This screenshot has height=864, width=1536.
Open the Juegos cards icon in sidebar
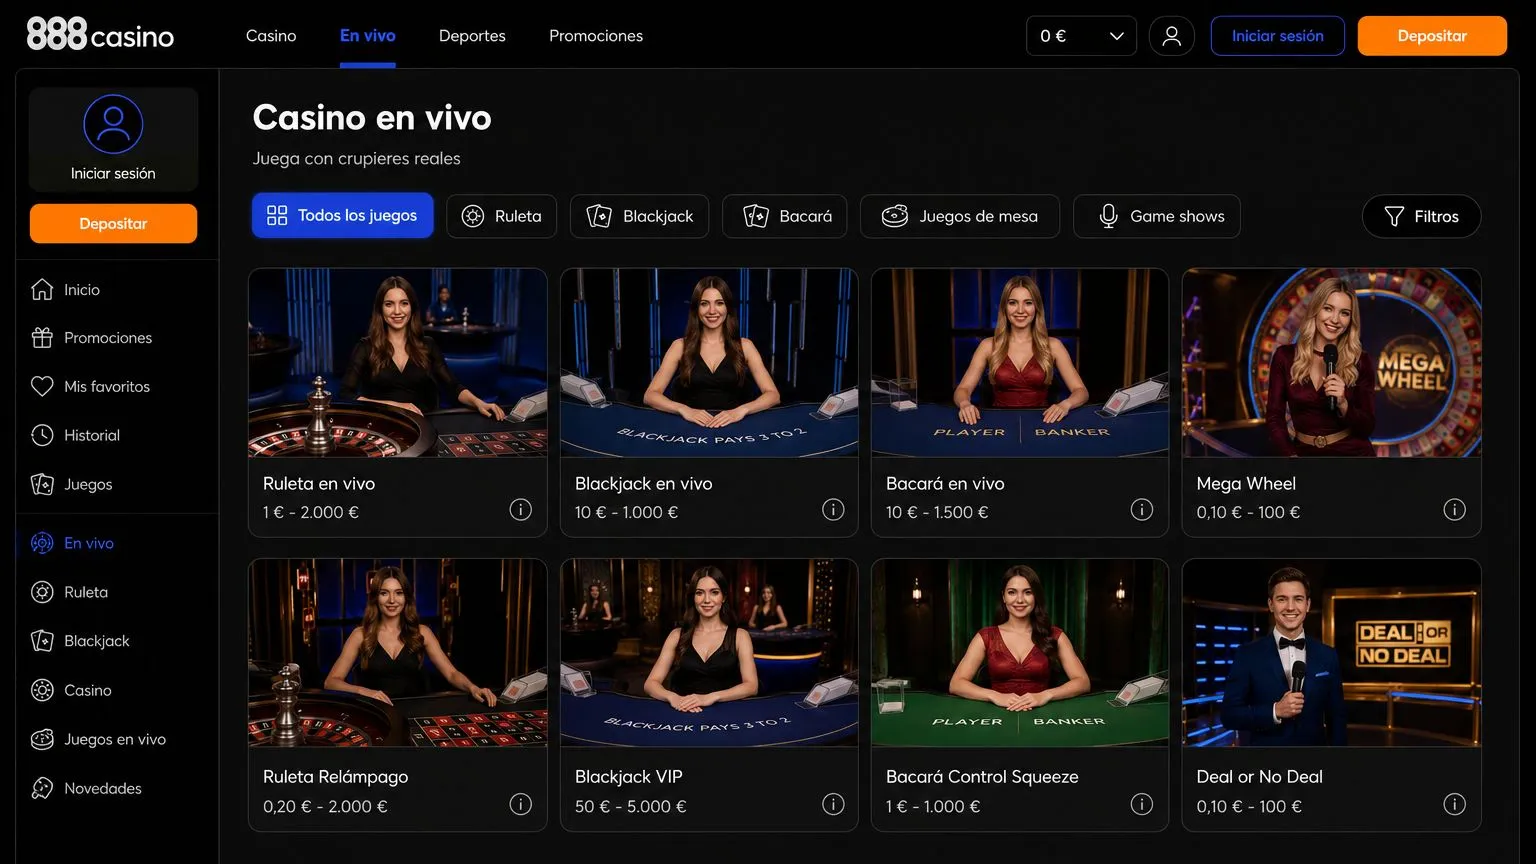[42, 484]
